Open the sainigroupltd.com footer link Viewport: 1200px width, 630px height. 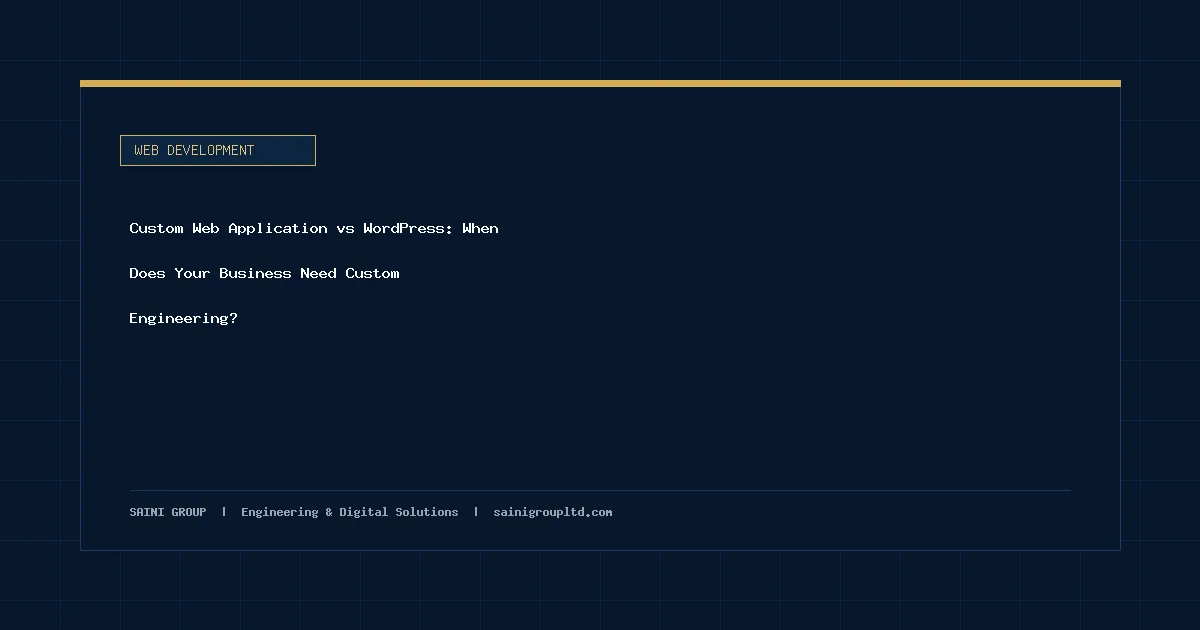[553, 512]
